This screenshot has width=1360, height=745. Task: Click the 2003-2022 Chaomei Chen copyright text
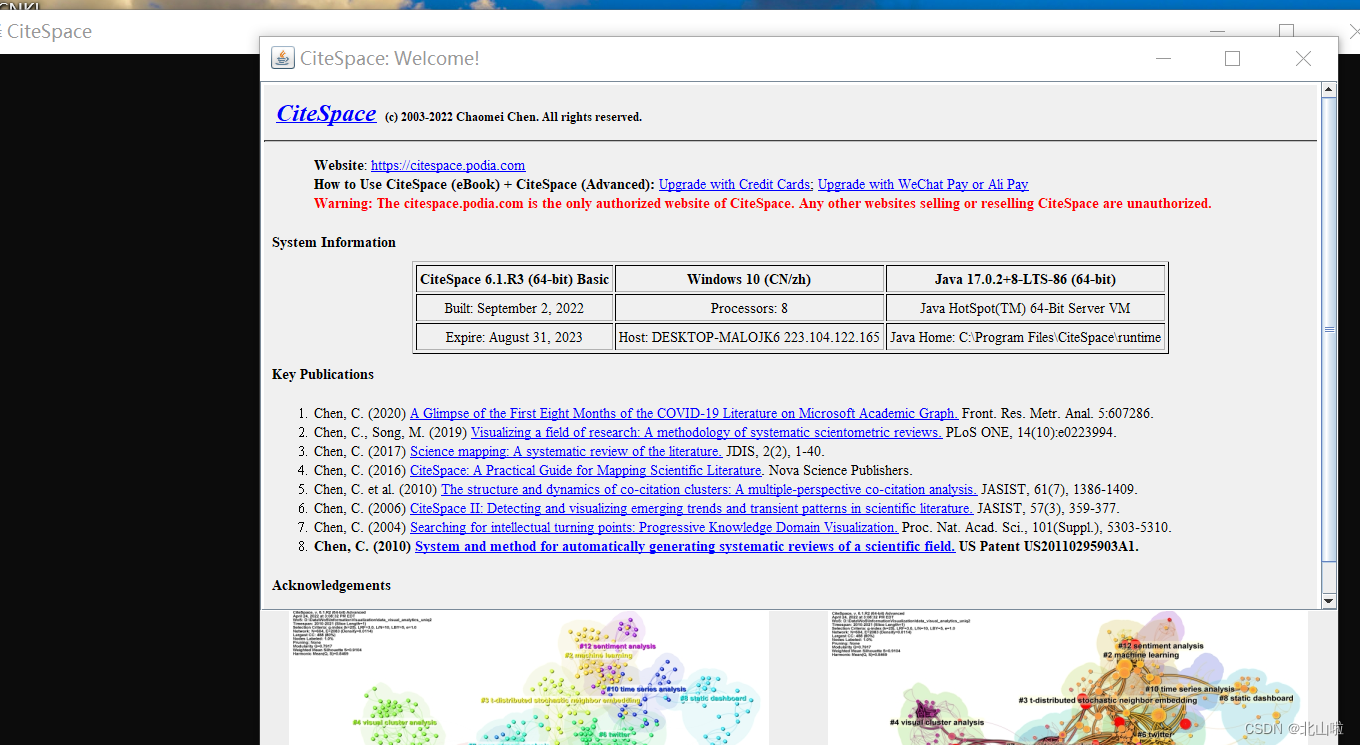(x=513, y=117)
